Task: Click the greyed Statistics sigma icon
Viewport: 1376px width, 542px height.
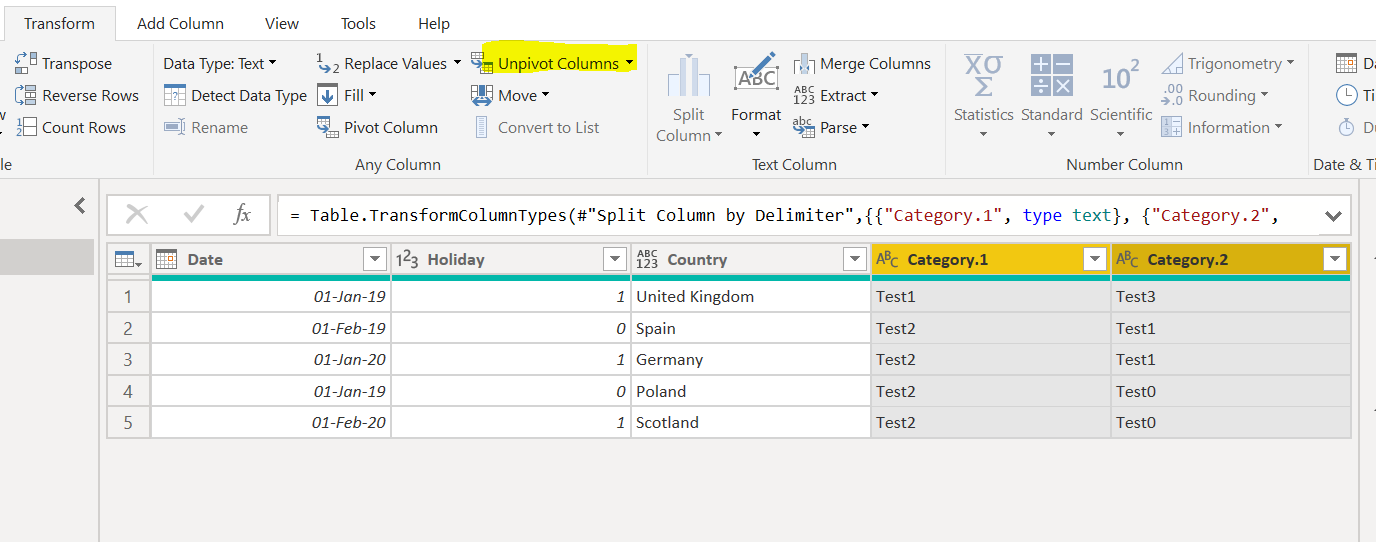Action: pos(983,76)
